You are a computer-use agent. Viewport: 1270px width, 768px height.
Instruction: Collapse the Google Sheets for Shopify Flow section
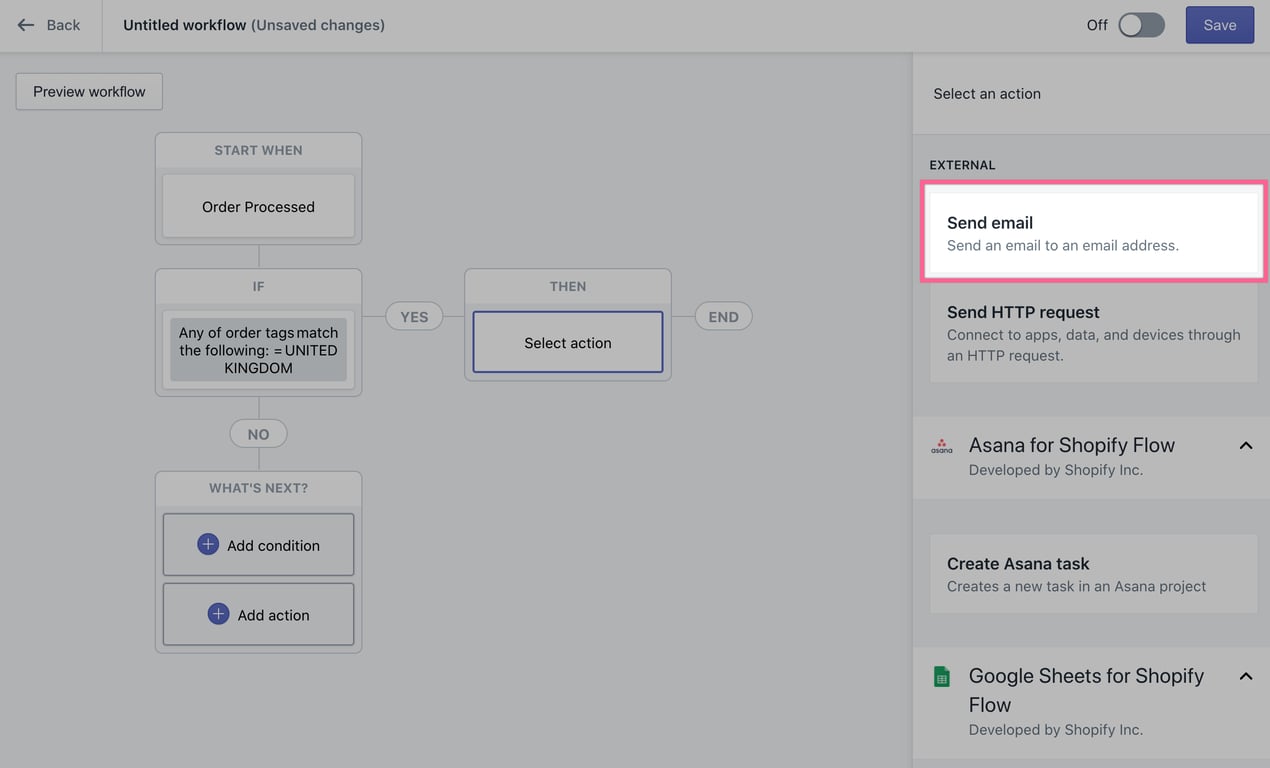point(1246,677)
